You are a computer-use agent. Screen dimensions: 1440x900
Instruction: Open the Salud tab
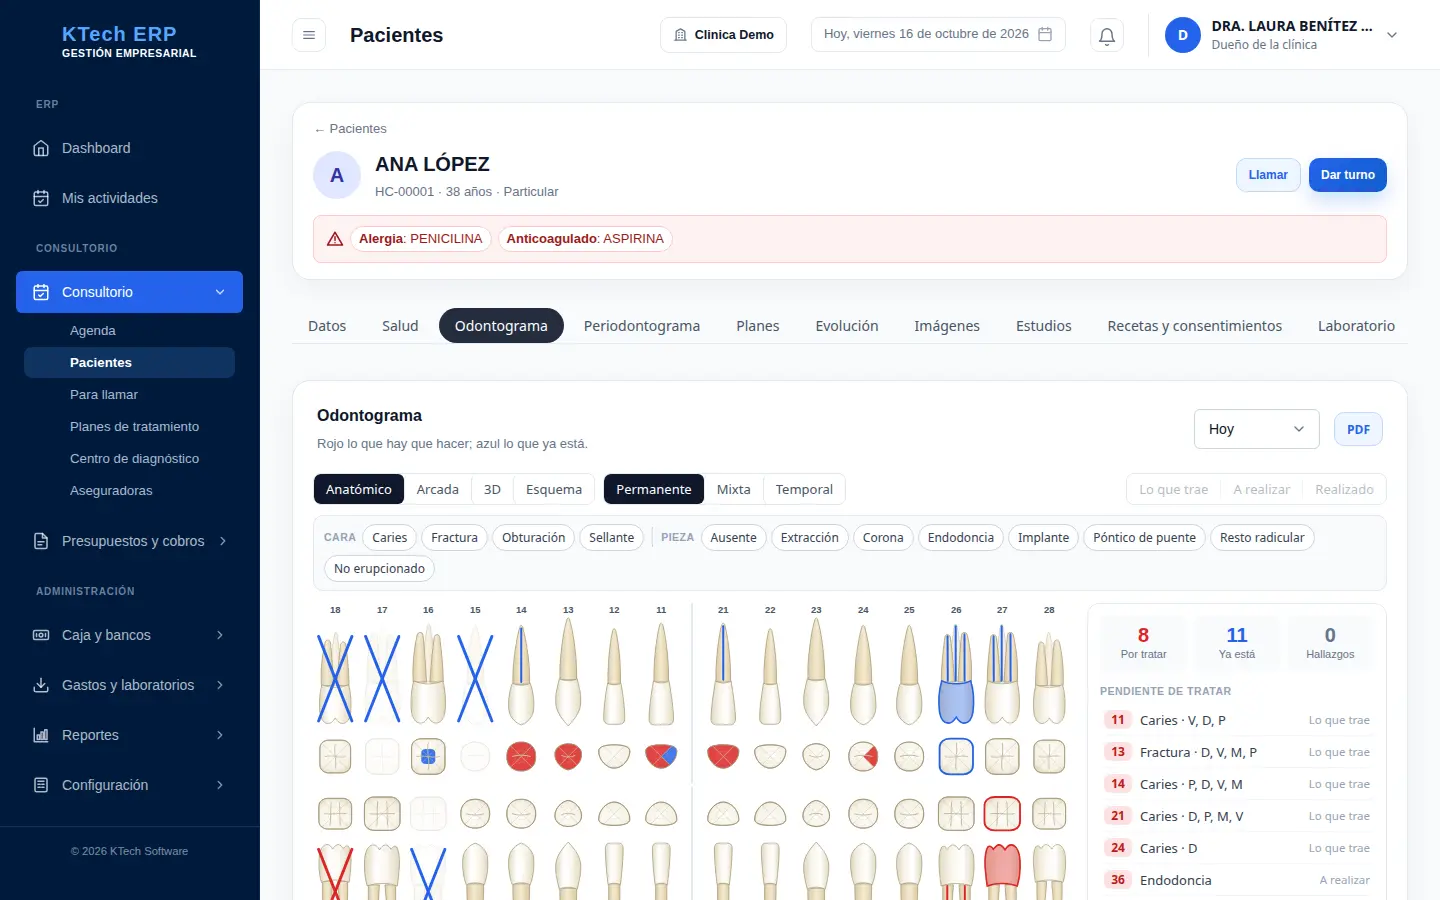tap(400, 326)
